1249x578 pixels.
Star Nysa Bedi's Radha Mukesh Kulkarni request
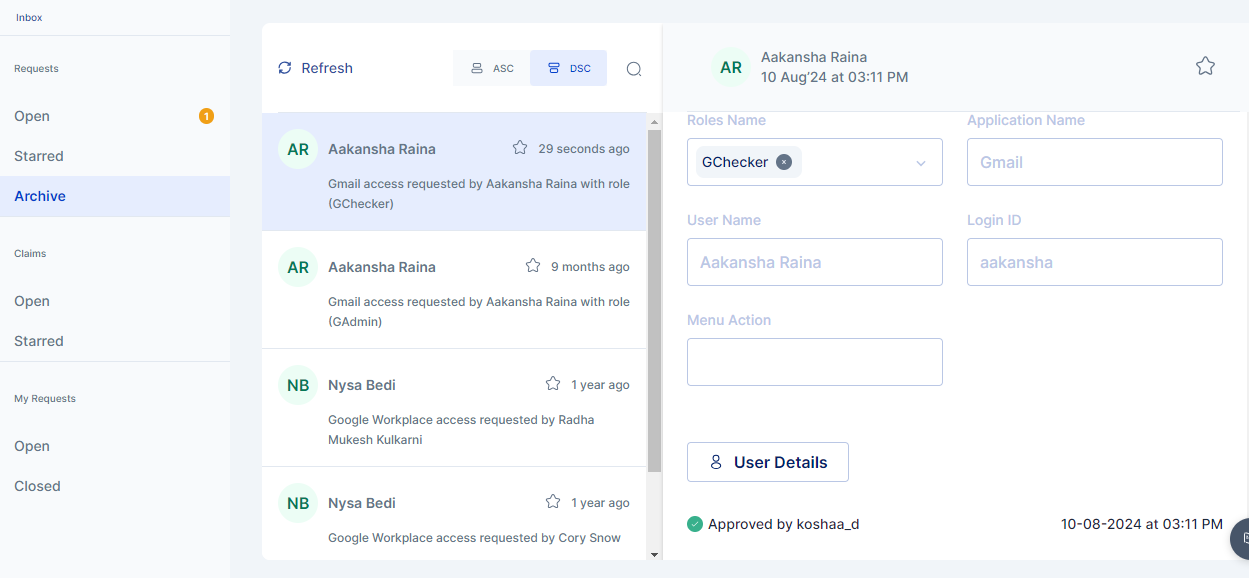coord(553,384)
